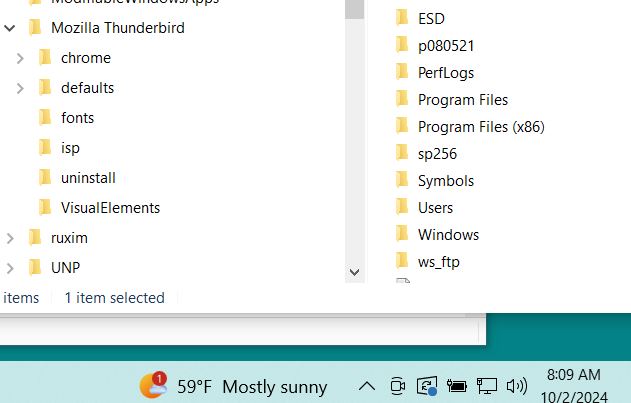Image resolution: width=631 pixels, height=403 pixels.
Task: Collapse the Mozilla Thunderbird tree node
Action: point(10,28)
